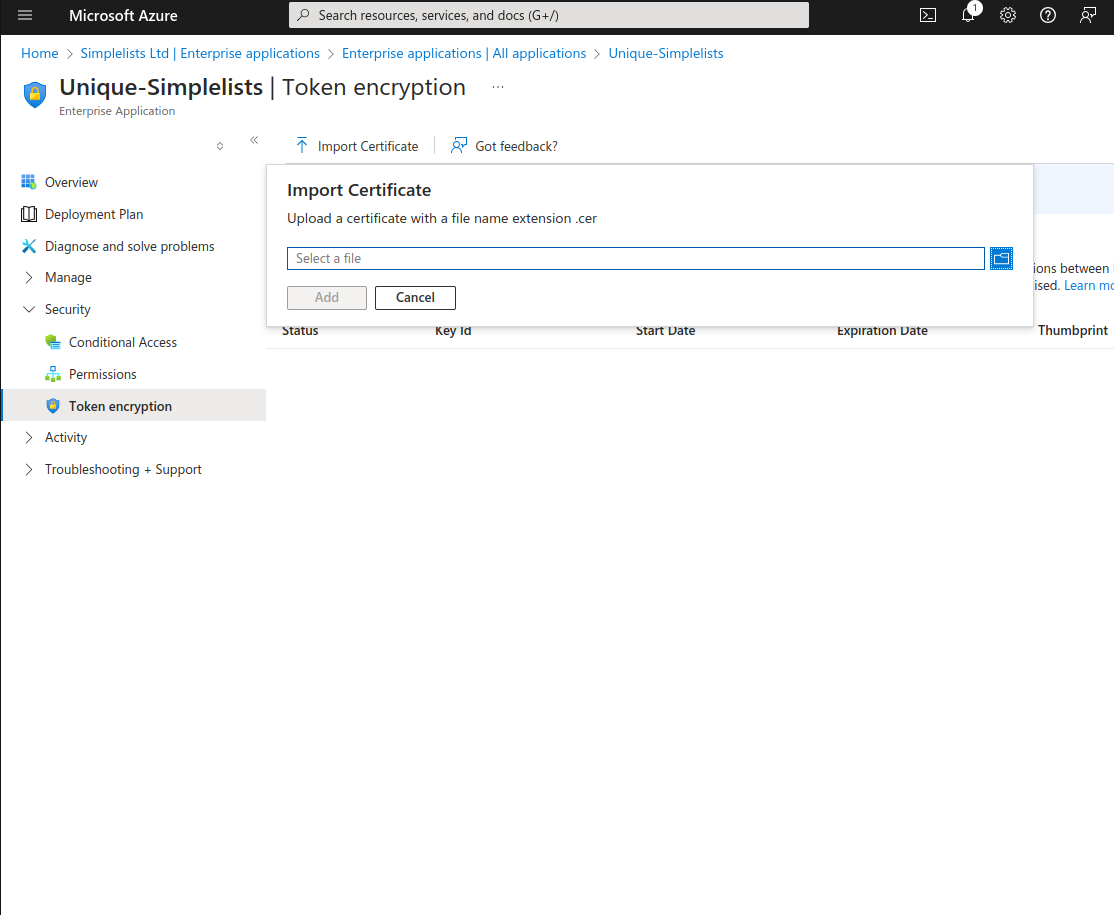Expand the Activity section chevron
The image size is (1114, 915).
click(x=28, y=437)
